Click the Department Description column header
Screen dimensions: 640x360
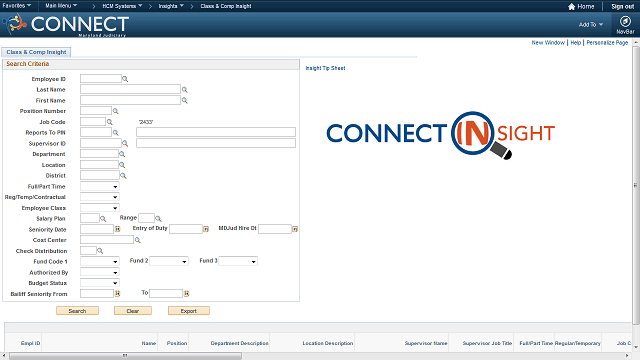pos(240,343)
